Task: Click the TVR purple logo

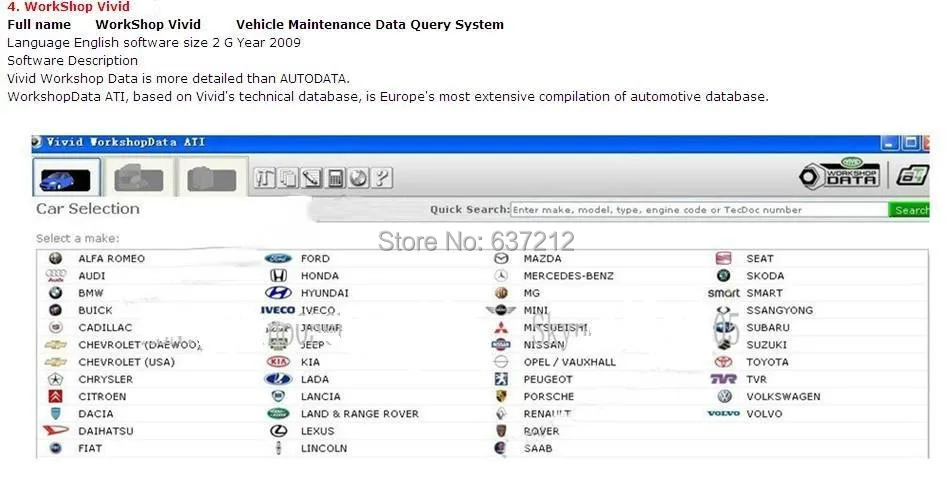Action: coord(724,379)
